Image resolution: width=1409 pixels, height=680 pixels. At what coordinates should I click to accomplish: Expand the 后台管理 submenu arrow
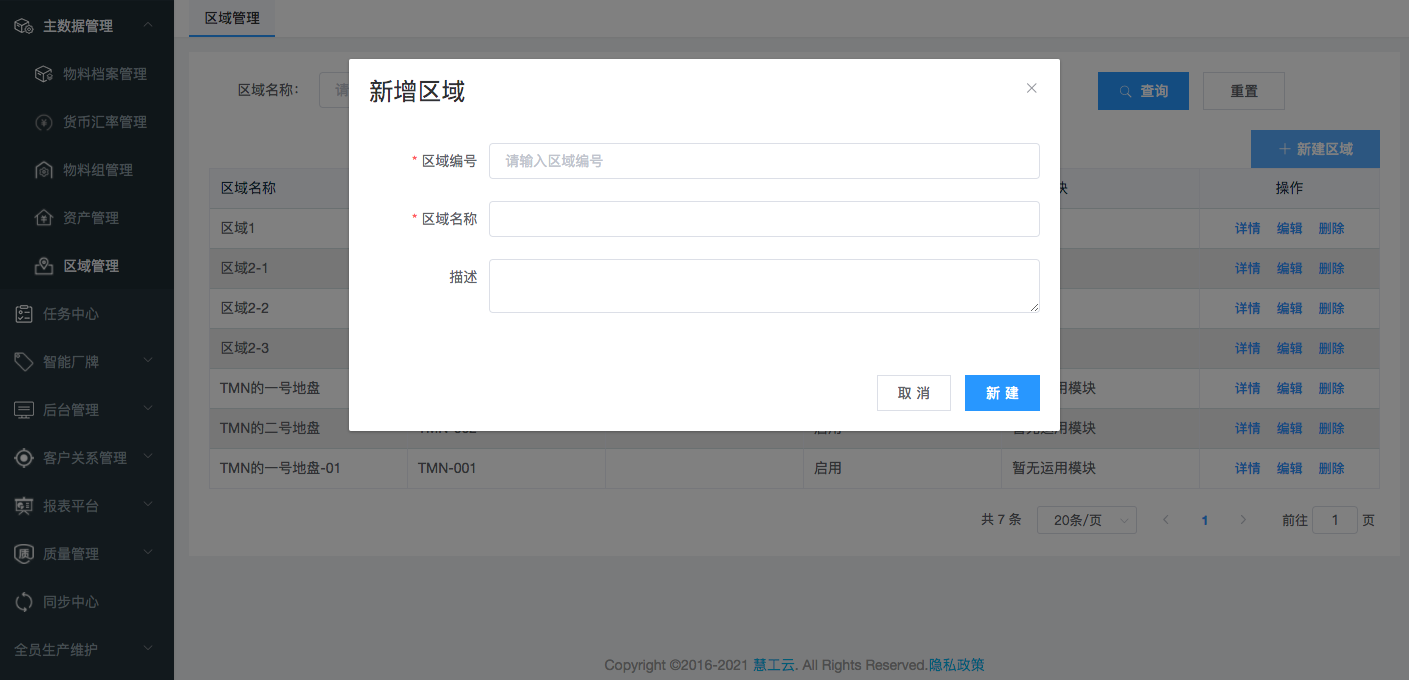click(148, 409)
